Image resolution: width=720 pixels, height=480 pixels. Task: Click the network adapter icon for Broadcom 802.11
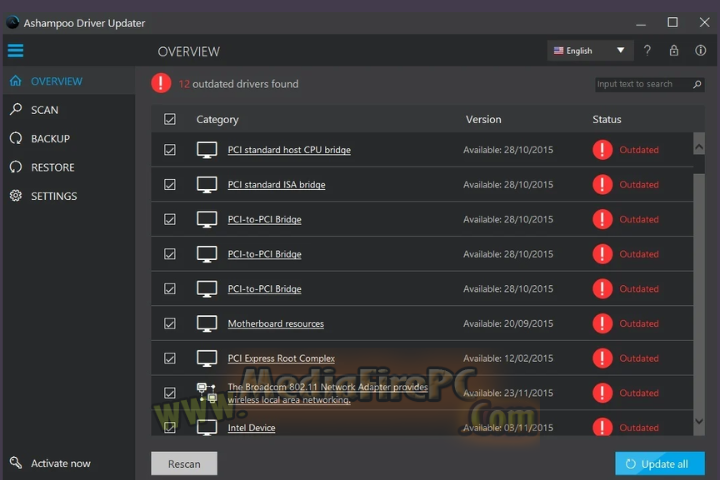coord(207,393)
